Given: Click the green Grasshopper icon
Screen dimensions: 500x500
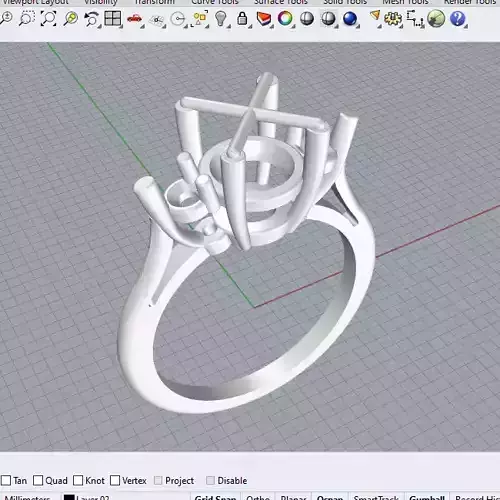Looking at the screenshot, I should [436, 18].
